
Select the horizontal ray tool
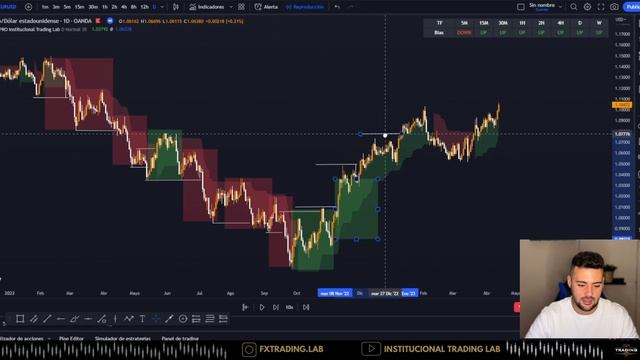(x=61, y=319)
